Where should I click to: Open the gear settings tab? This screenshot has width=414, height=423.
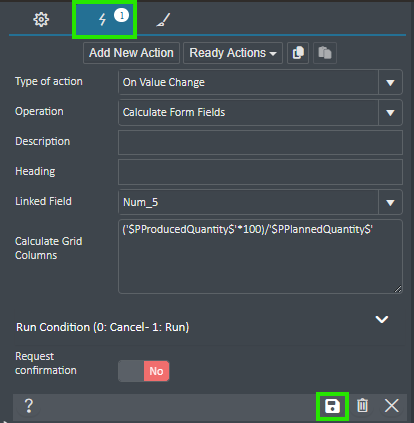[x=41, y=19]
